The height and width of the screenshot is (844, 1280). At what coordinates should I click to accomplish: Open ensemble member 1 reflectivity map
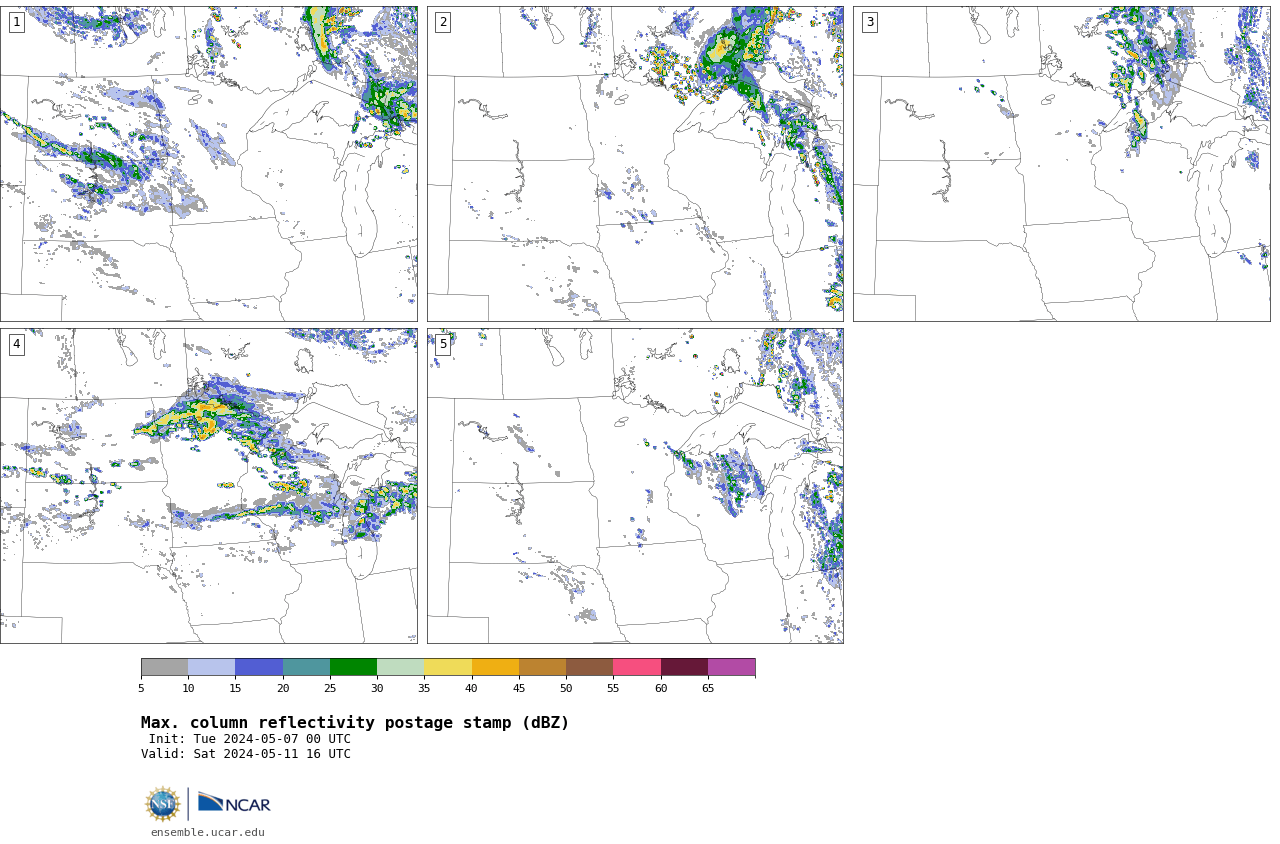coord(209,164)
